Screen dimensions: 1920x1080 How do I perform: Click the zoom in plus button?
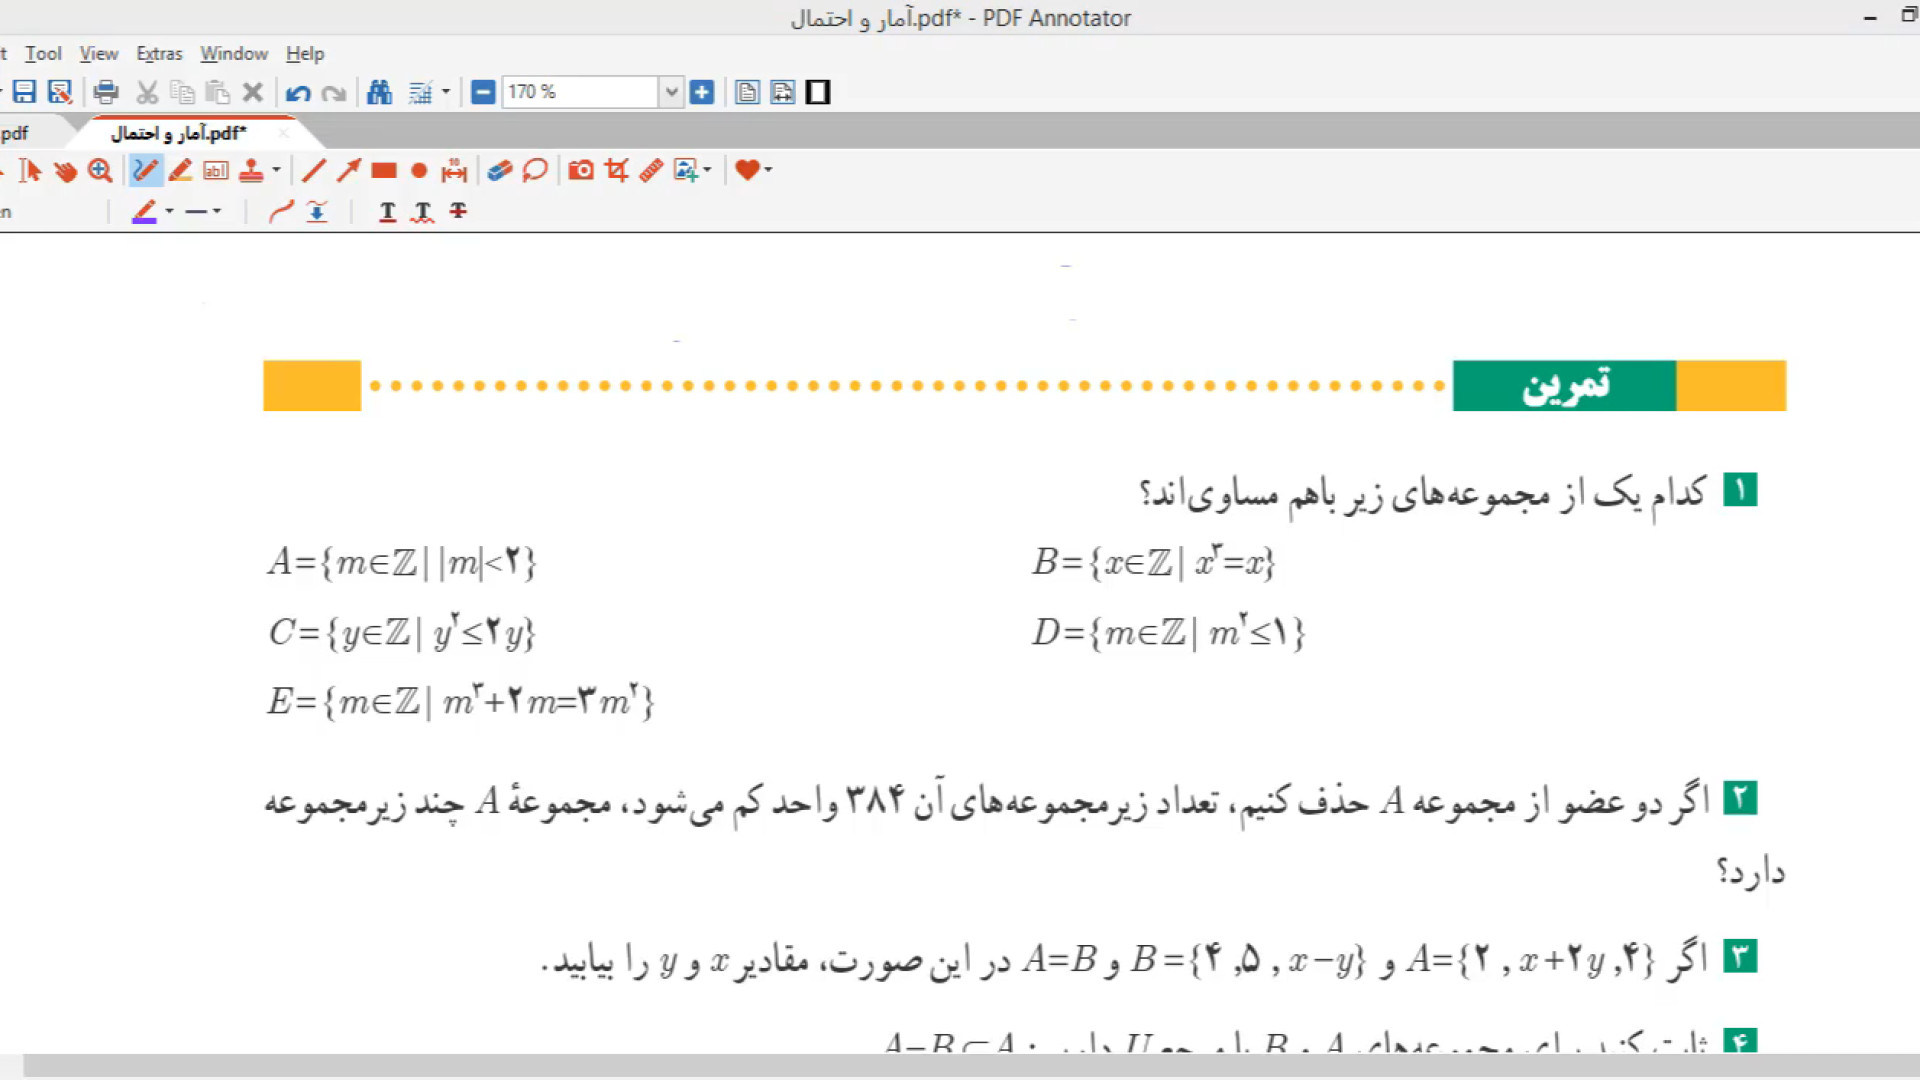click(702, 93)
